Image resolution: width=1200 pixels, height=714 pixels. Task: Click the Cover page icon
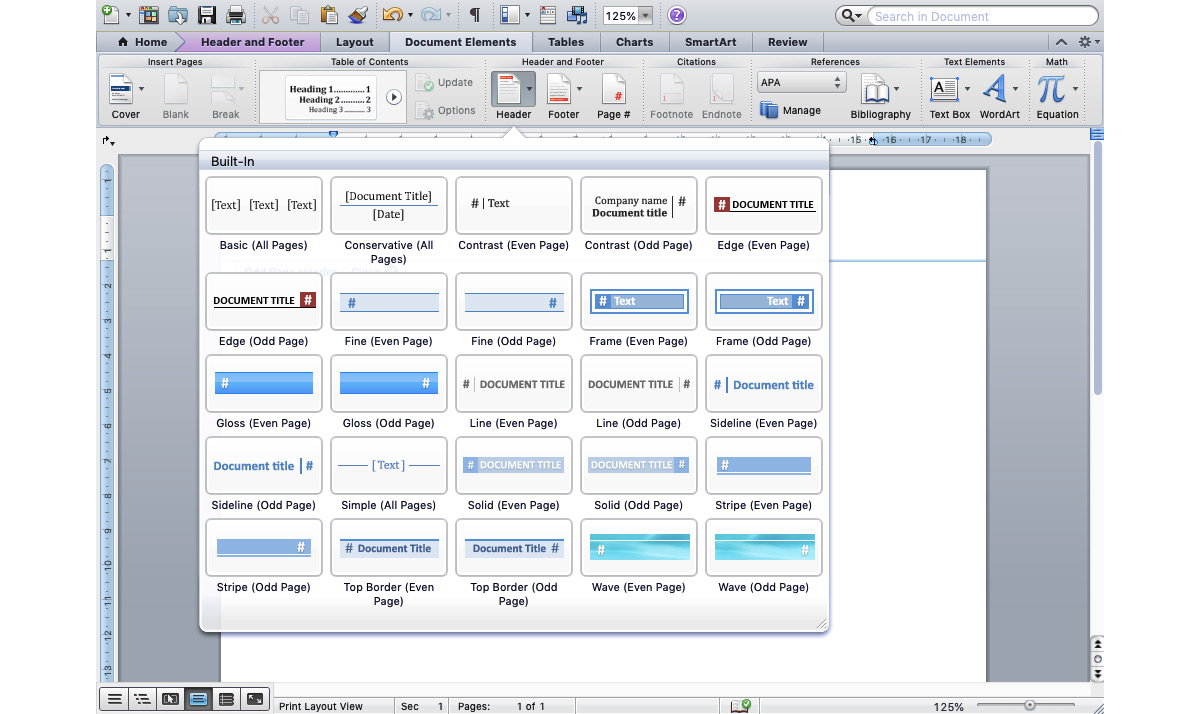[123, 91]
